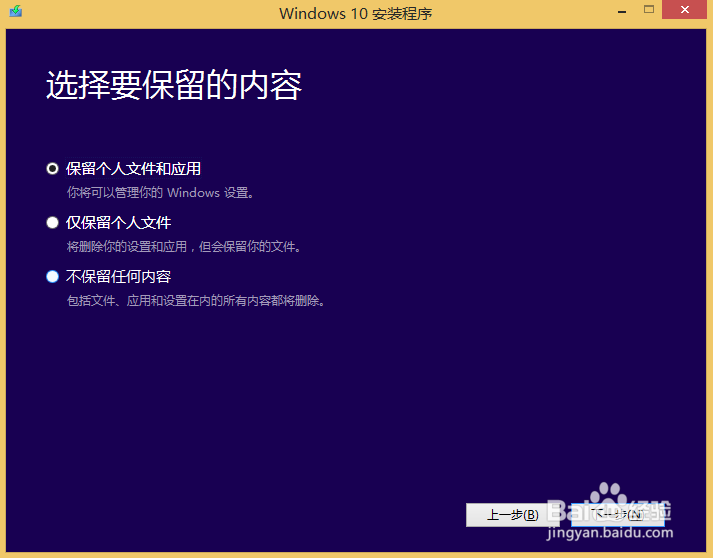Click the window title Windows 10 安装程序

click(356, 14)
